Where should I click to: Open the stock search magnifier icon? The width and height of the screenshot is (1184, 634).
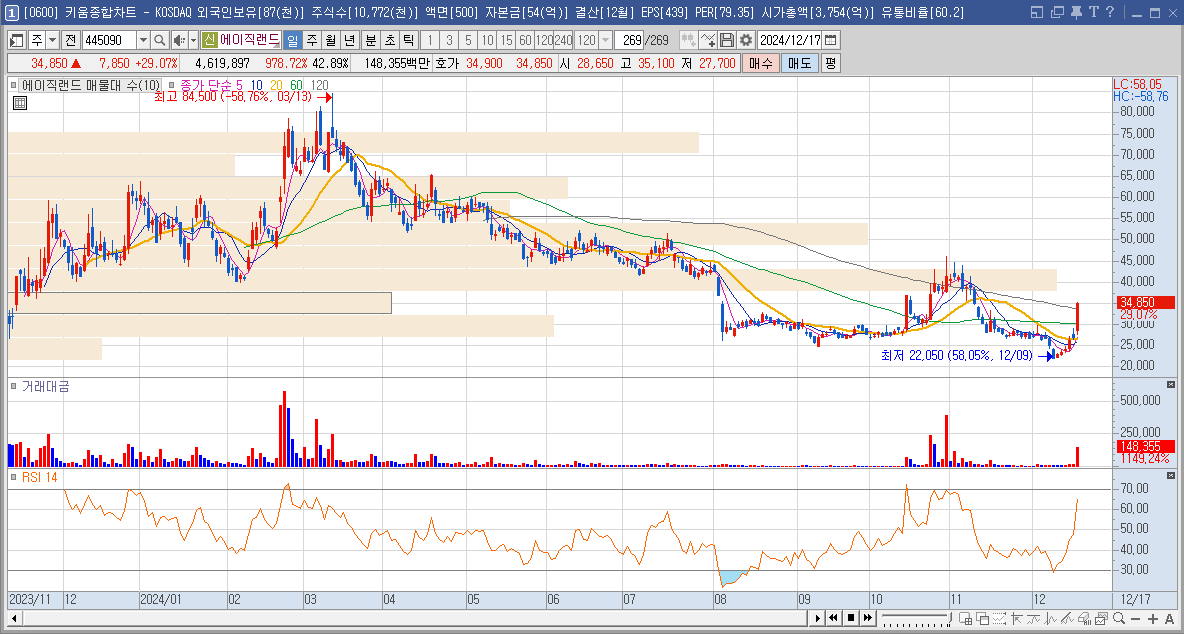coord(159,40)
